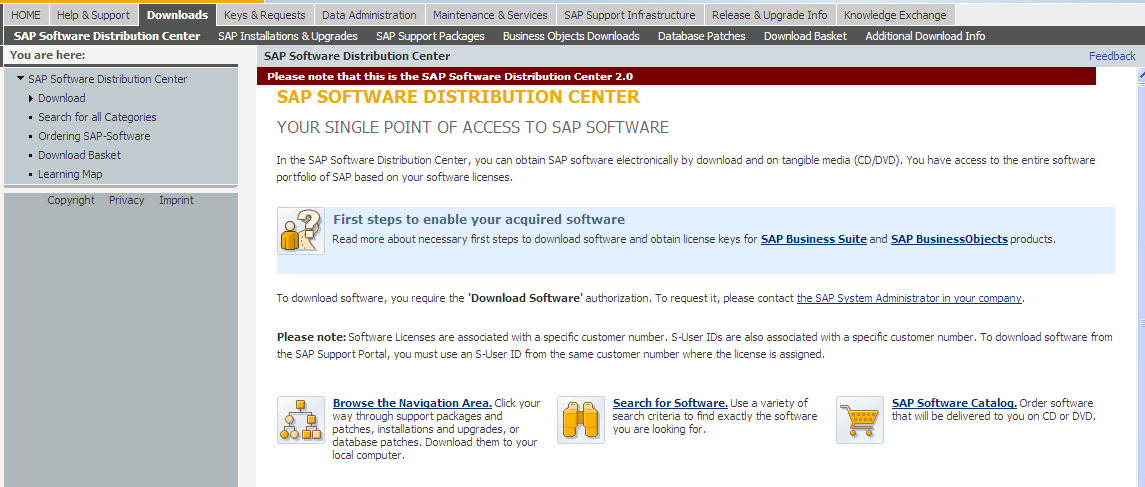Open the HOME tab

(x=26, y=15)
